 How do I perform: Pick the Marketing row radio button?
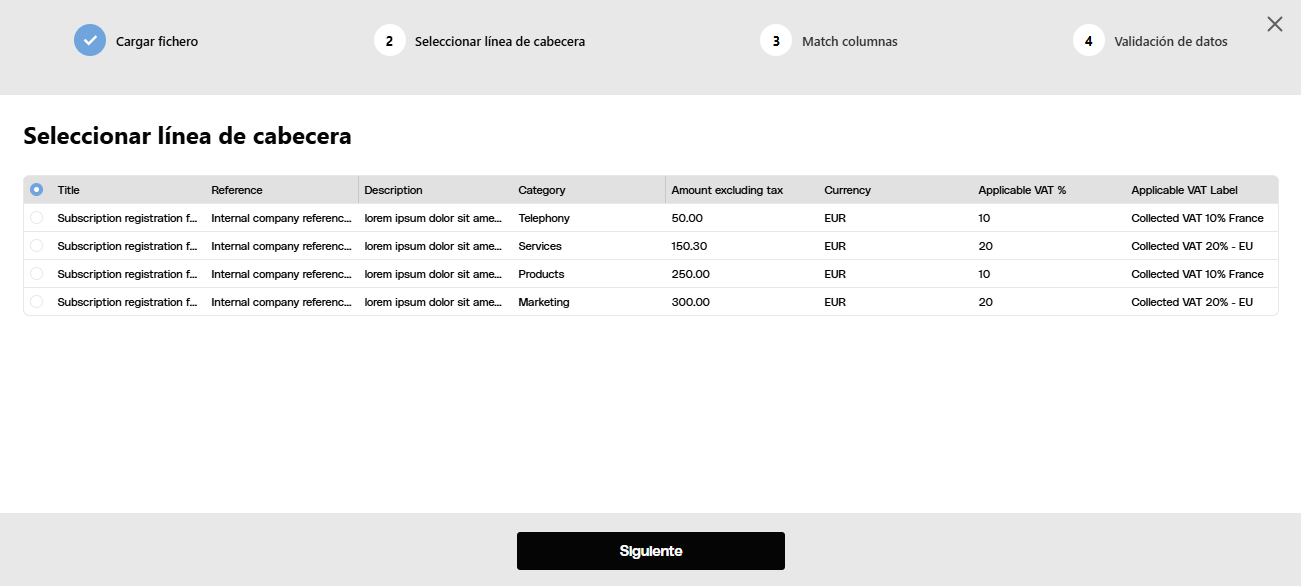37,301
